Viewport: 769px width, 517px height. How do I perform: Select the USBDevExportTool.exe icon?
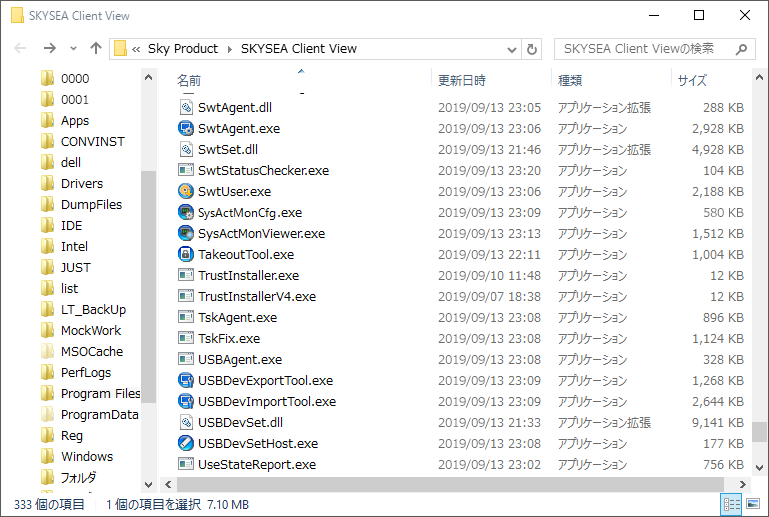(186, 381)
